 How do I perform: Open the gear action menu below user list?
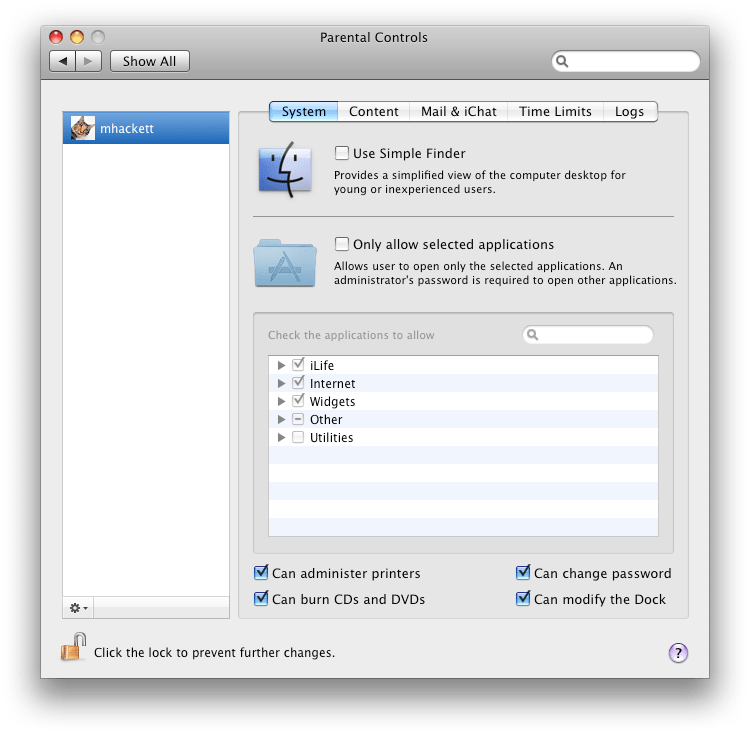pos(78,608)
